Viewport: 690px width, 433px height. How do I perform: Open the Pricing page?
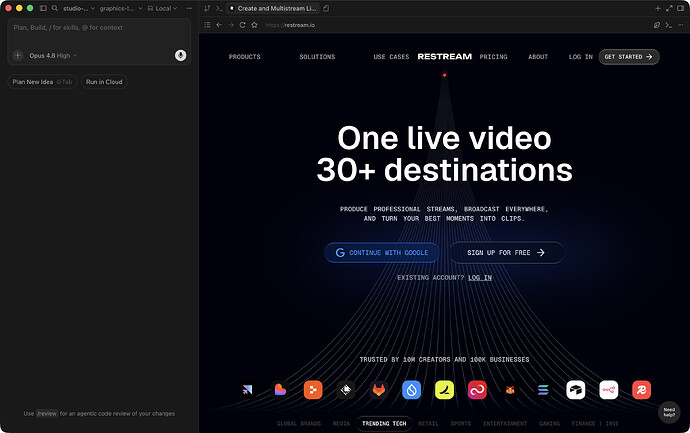coord(493,57)
